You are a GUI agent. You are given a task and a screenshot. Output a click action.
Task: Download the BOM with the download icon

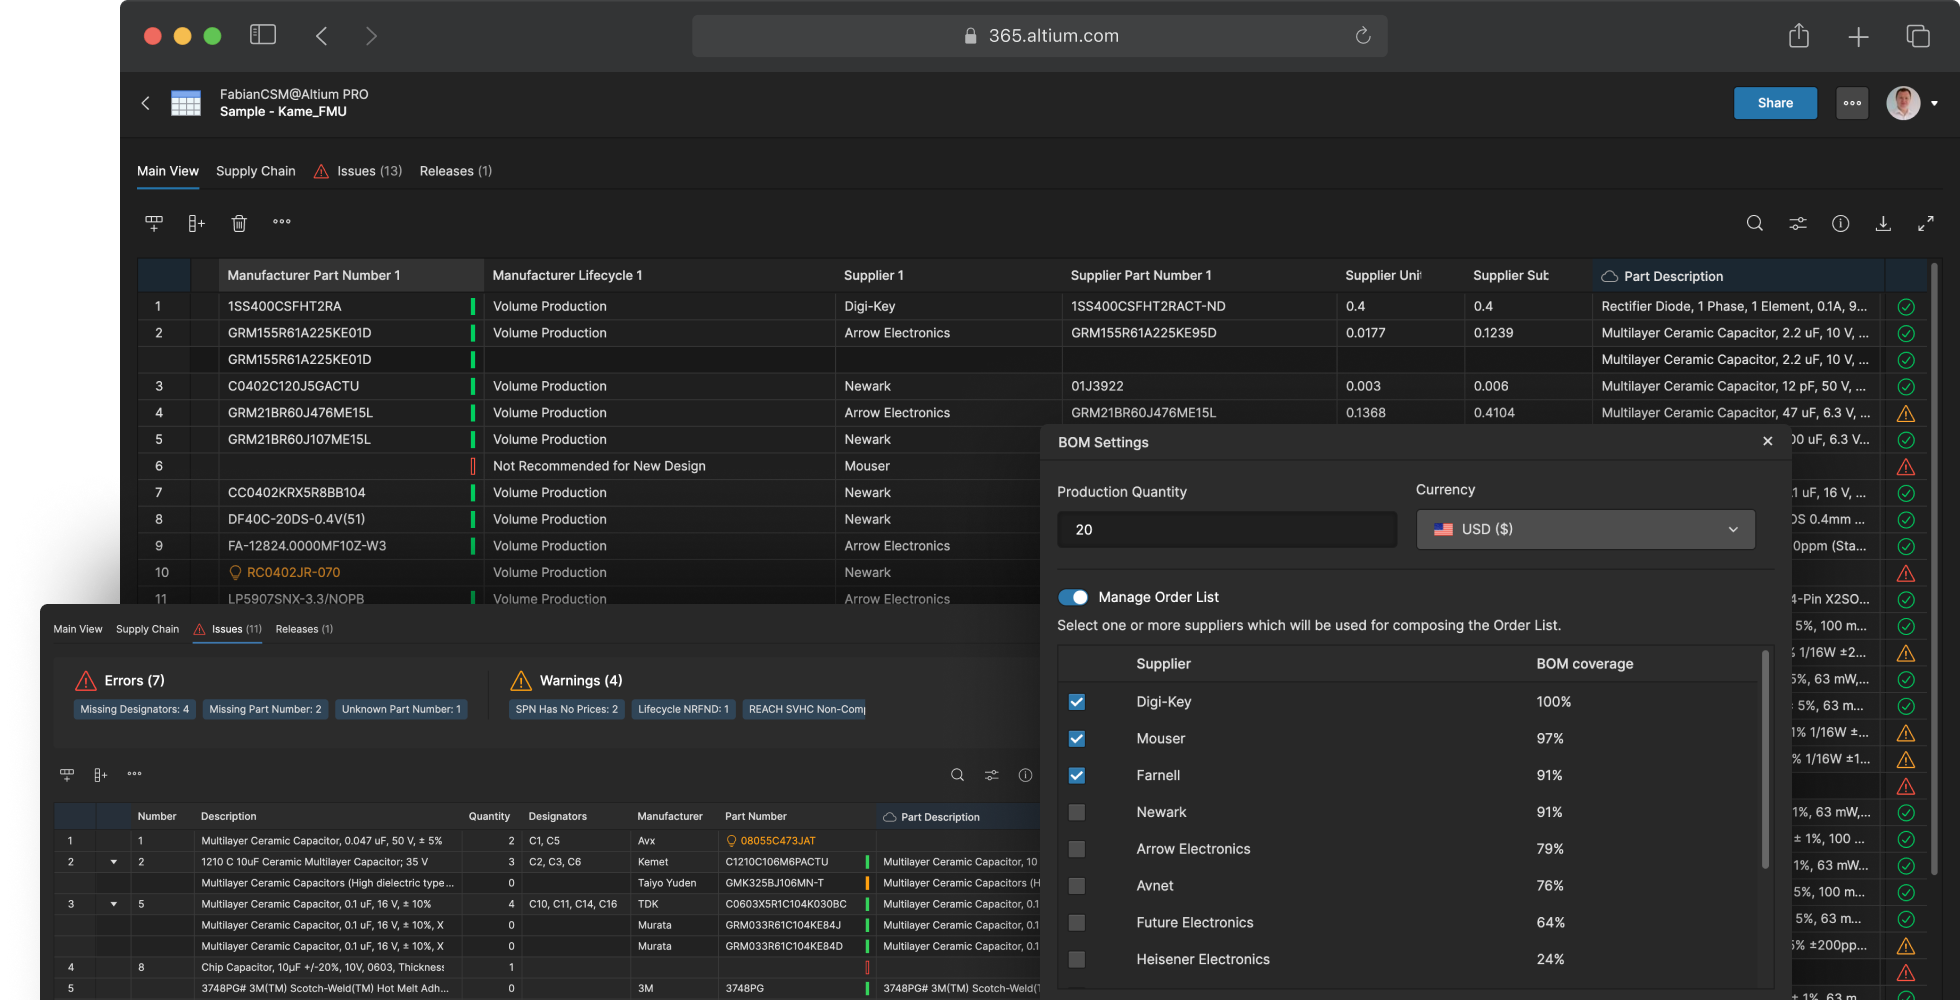pyautogui.click(x=1882, y=223)
